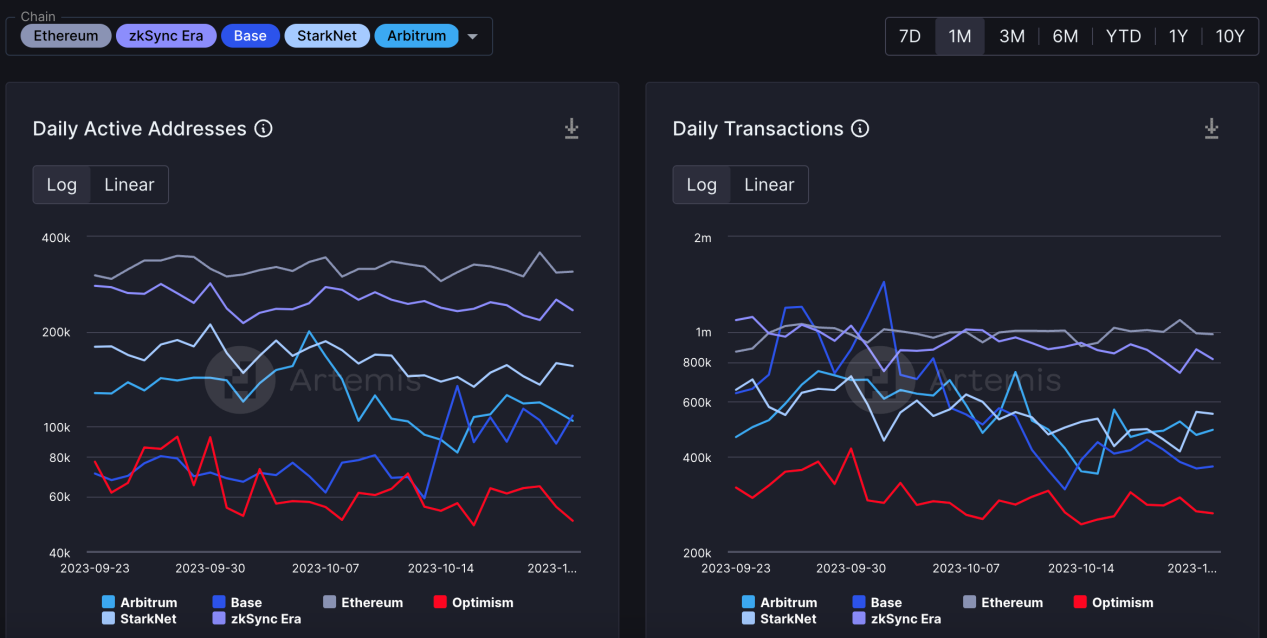1267x638 pixels.
Task: Select the 7D time range
Action: 910,36
